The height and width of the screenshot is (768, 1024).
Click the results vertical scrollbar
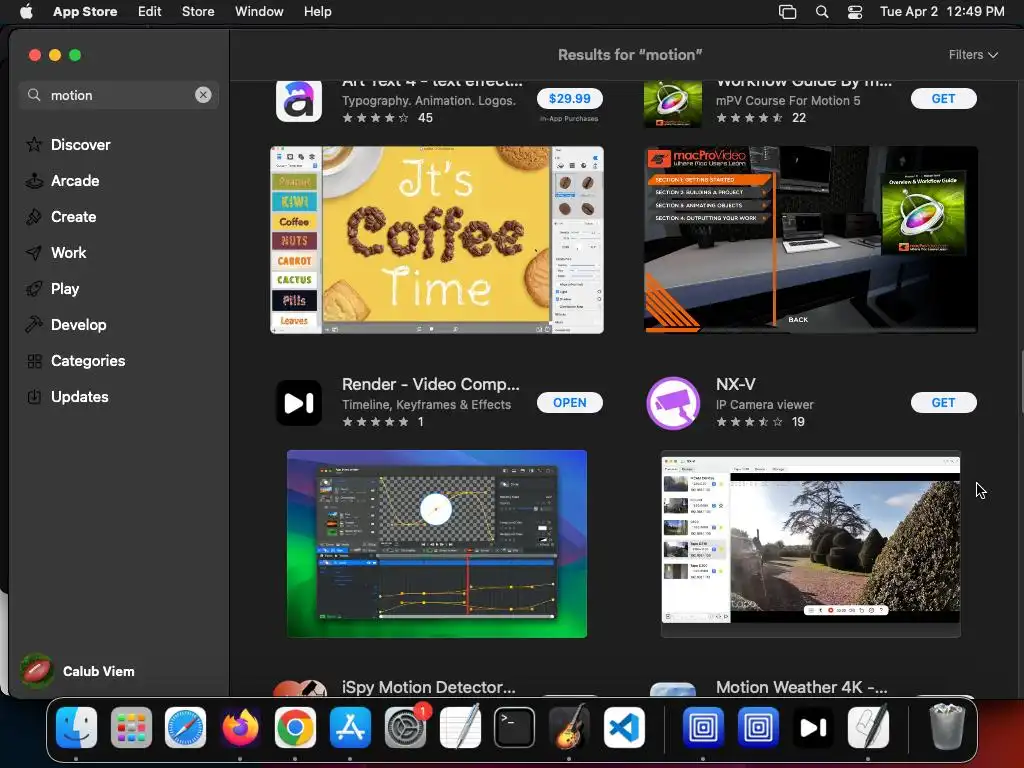click(1020, 382)
